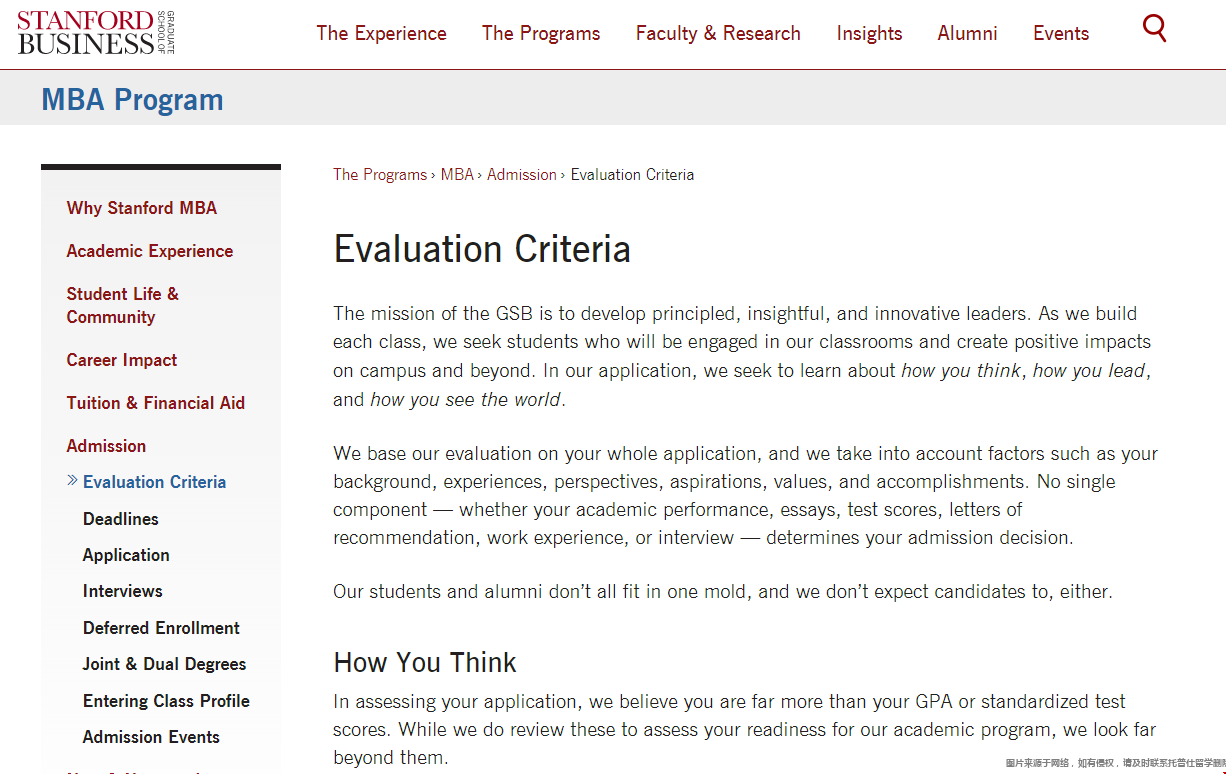Select the MBA breadcrumb link
The image size is (1226, 774).
[457, 174]
